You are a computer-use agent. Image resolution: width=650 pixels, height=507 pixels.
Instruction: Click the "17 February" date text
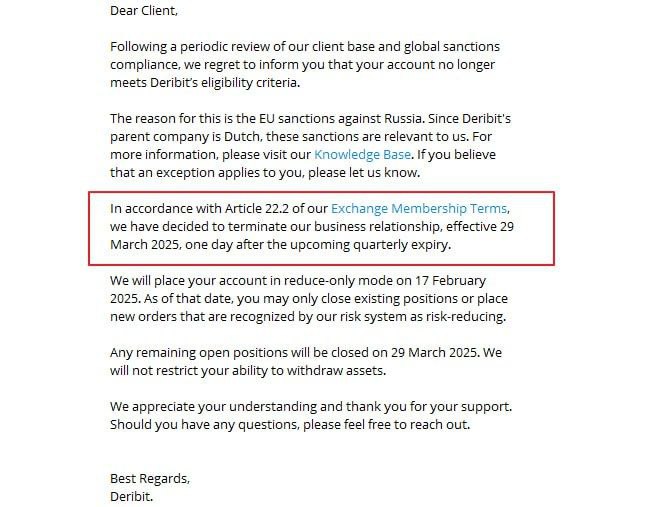click(x=446, y=281)
